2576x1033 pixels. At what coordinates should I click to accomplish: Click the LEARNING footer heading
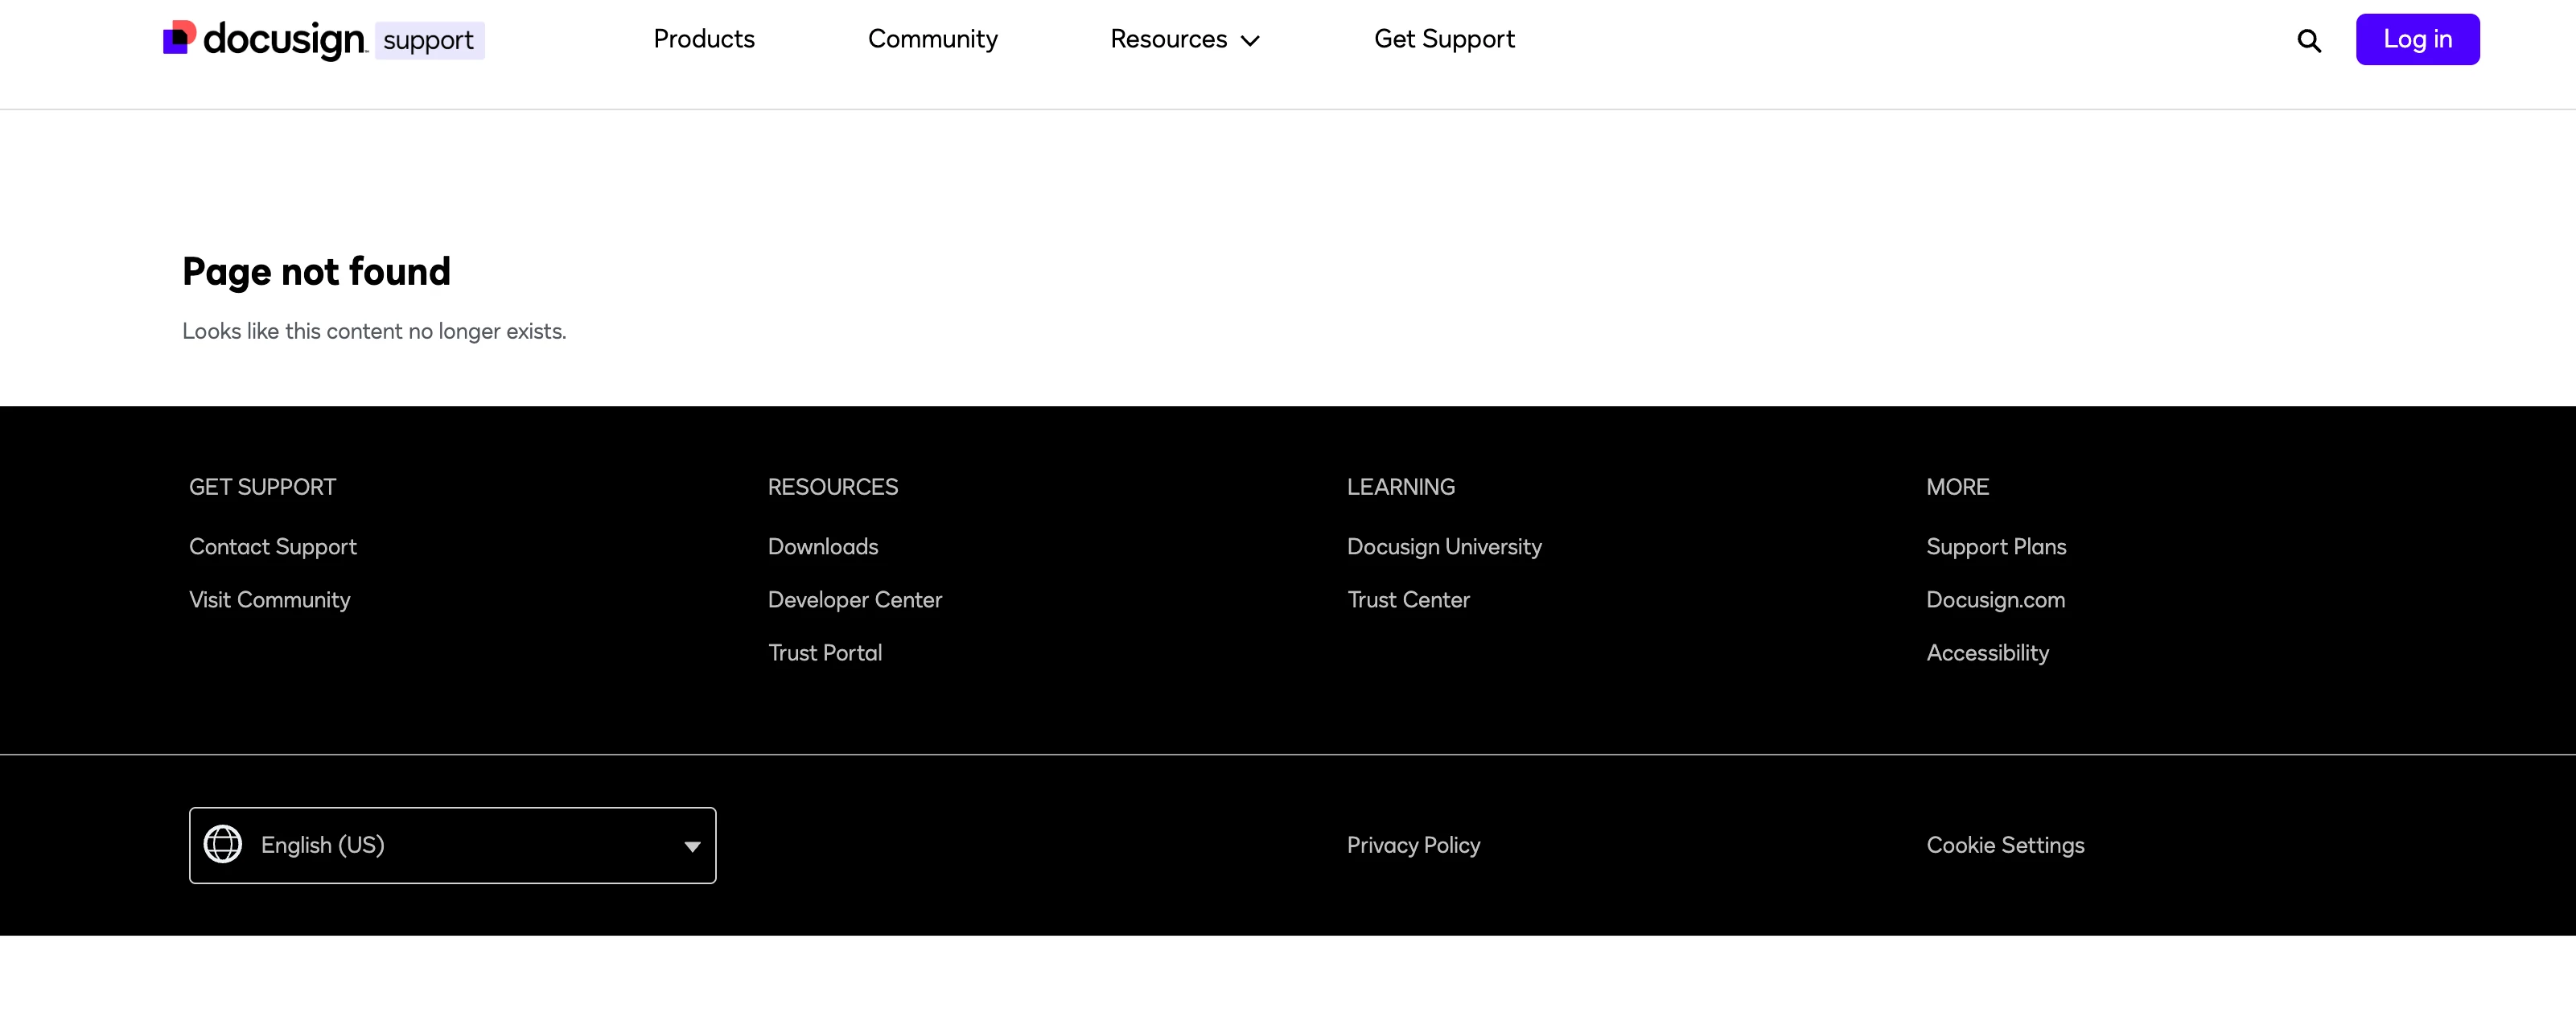[1400, 487]
